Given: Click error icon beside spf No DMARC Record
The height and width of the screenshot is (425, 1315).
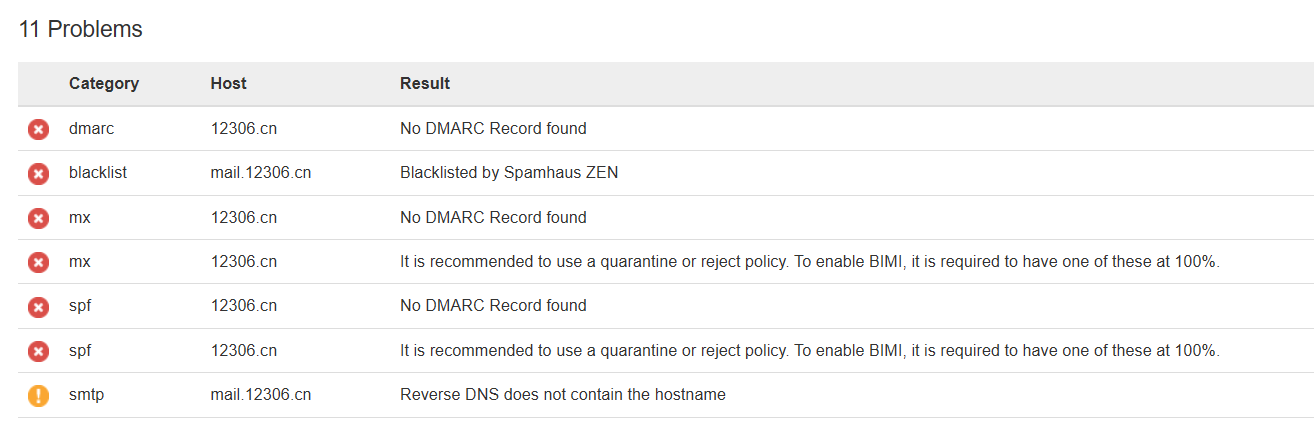Looking at the screenshot, I should 38,306.
